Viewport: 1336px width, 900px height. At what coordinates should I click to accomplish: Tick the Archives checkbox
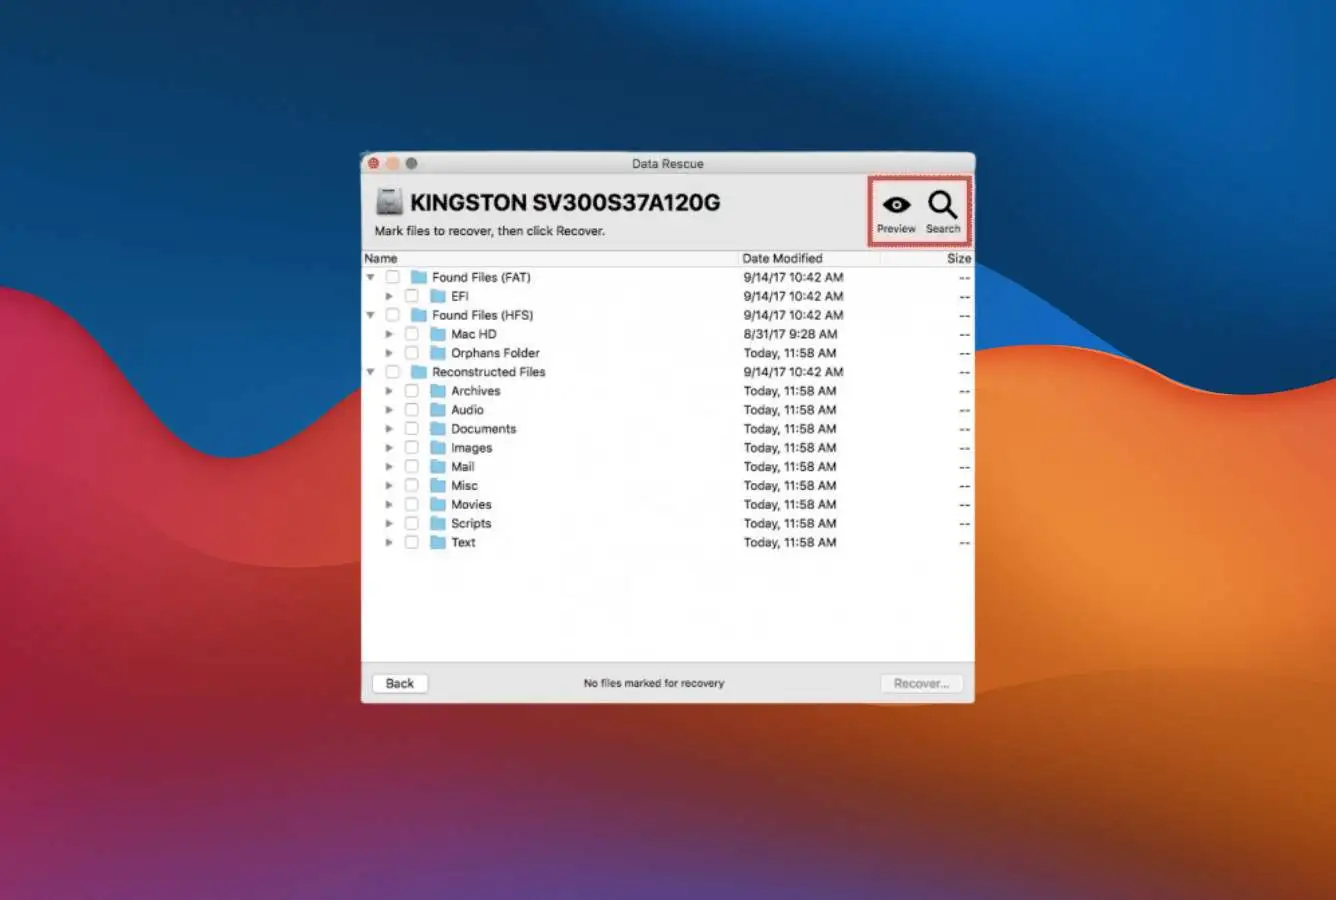tap(412, 391)
